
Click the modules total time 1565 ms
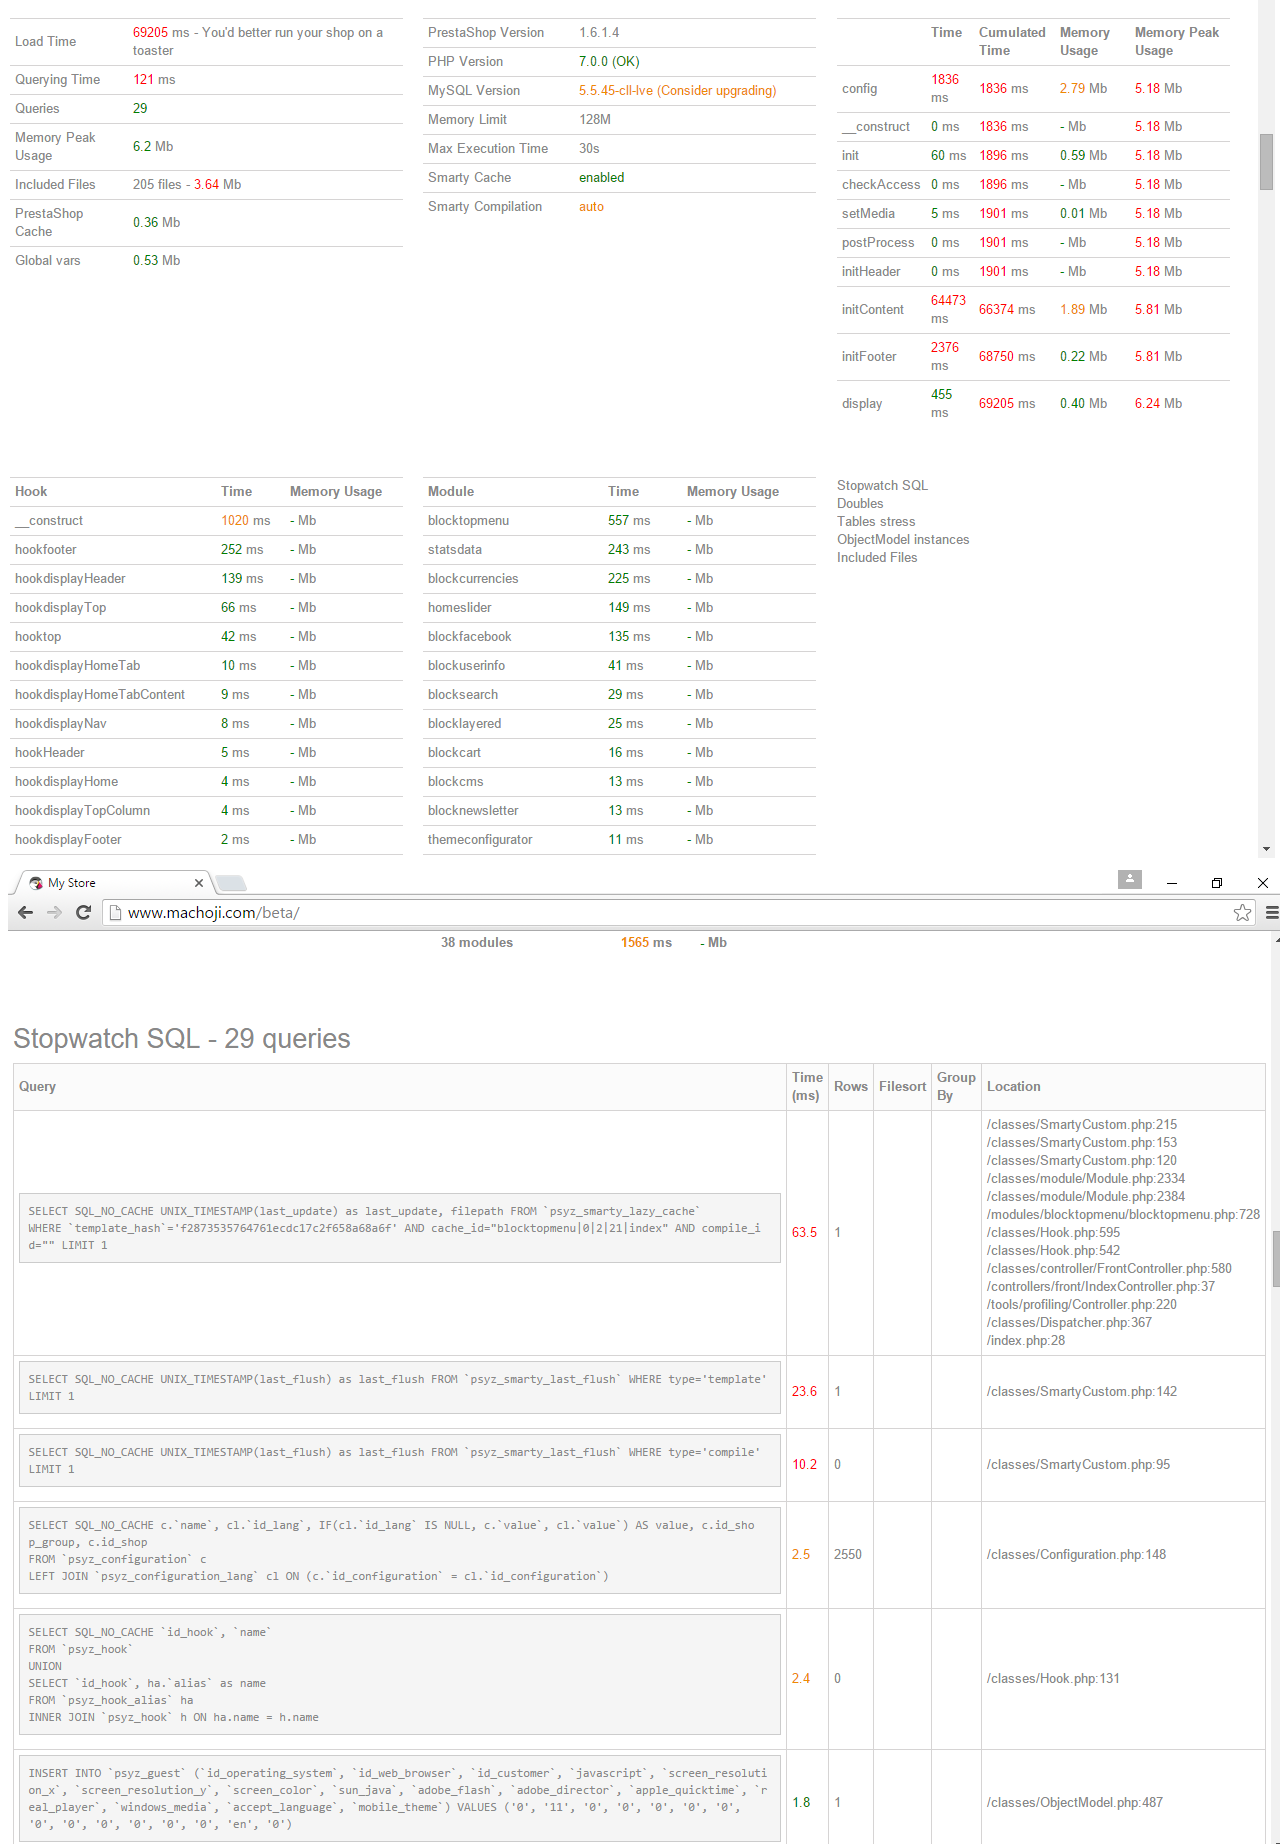(x=646, y=943)
